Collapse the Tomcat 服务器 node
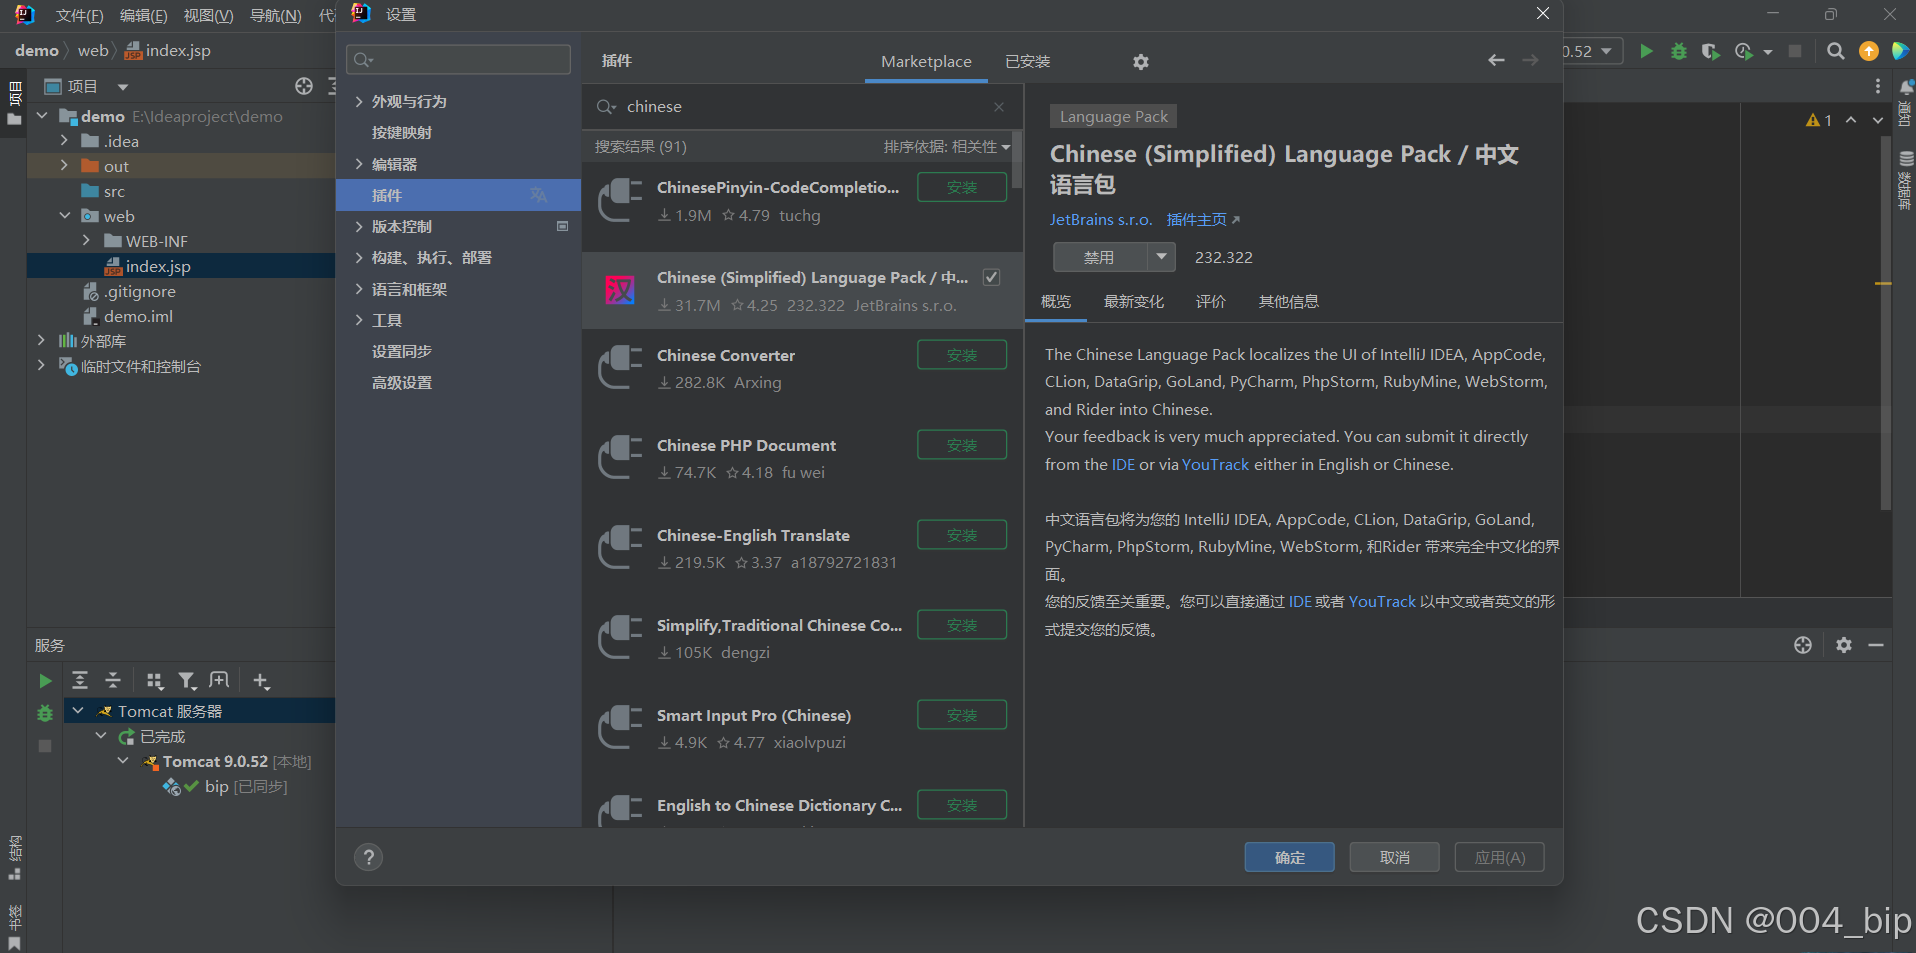Screen dimensions: 1916x953 click(78, 711)
